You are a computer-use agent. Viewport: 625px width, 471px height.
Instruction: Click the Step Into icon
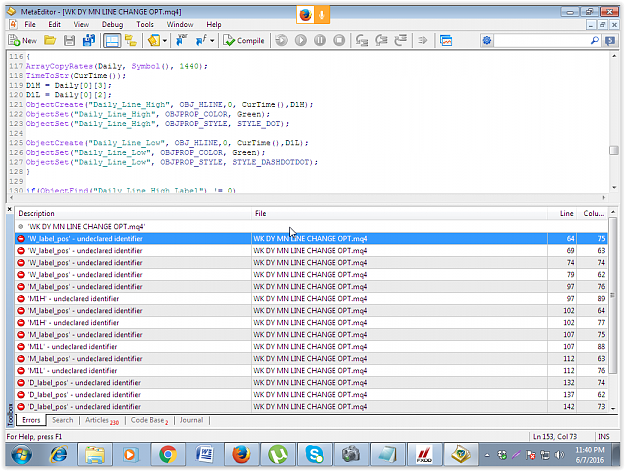(362, 40)
